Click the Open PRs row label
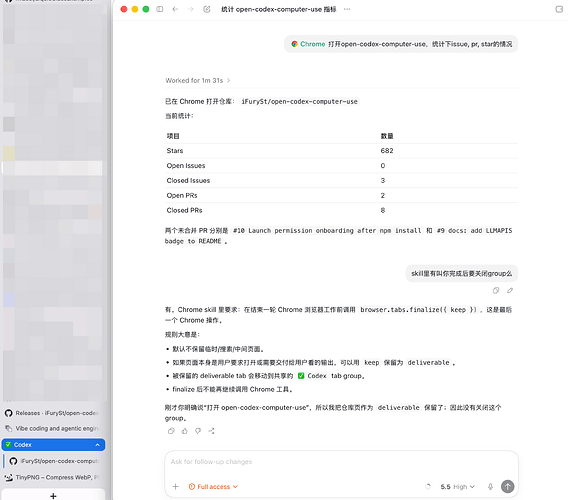The width and height of the screenshot is (568, 500). (x=182, y=195)
